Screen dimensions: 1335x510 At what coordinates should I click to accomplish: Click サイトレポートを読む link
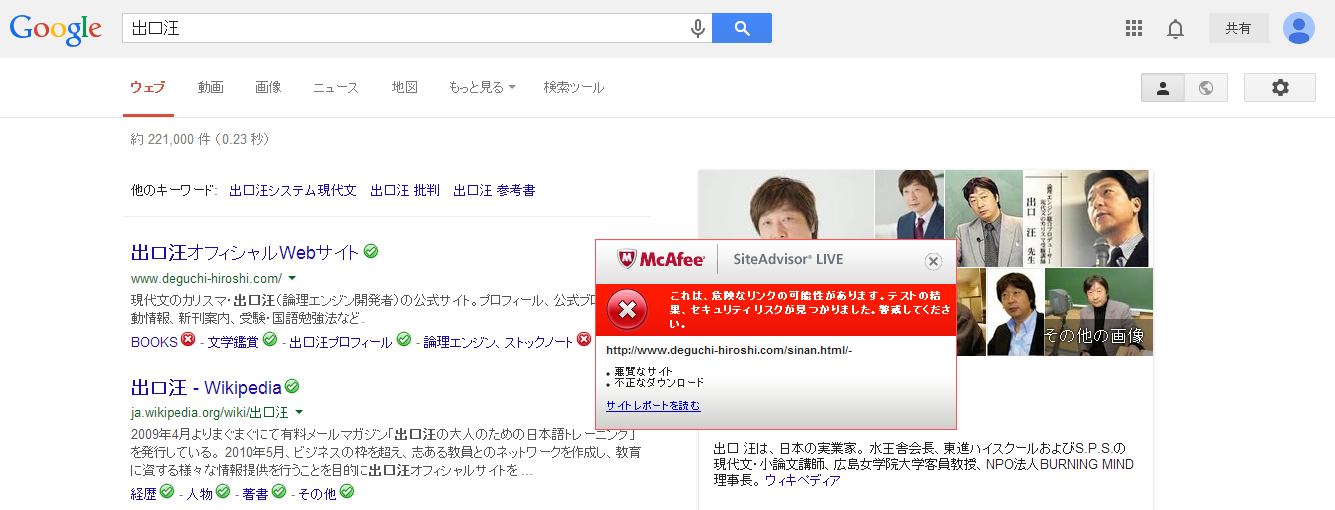tap(653, 405)
